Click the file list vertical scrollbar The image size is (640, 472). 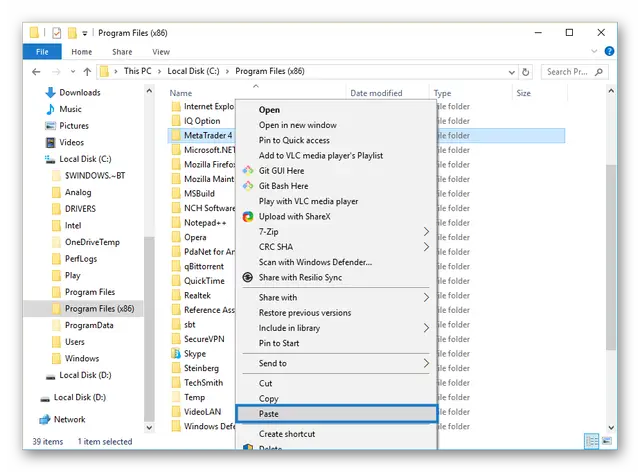(611, 257)
